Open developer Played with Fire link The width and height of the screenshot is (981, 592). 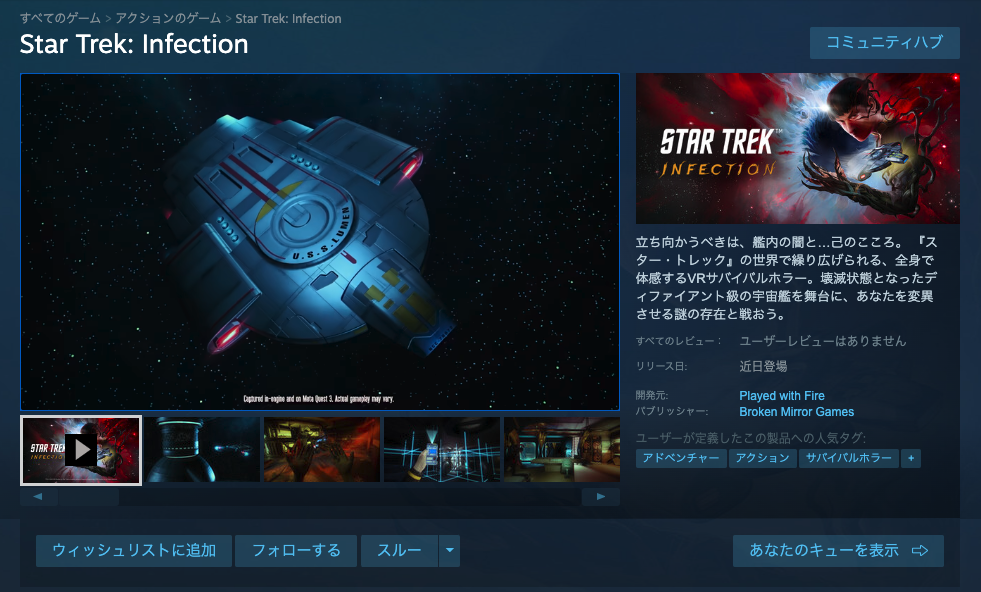tap(781, 396)
